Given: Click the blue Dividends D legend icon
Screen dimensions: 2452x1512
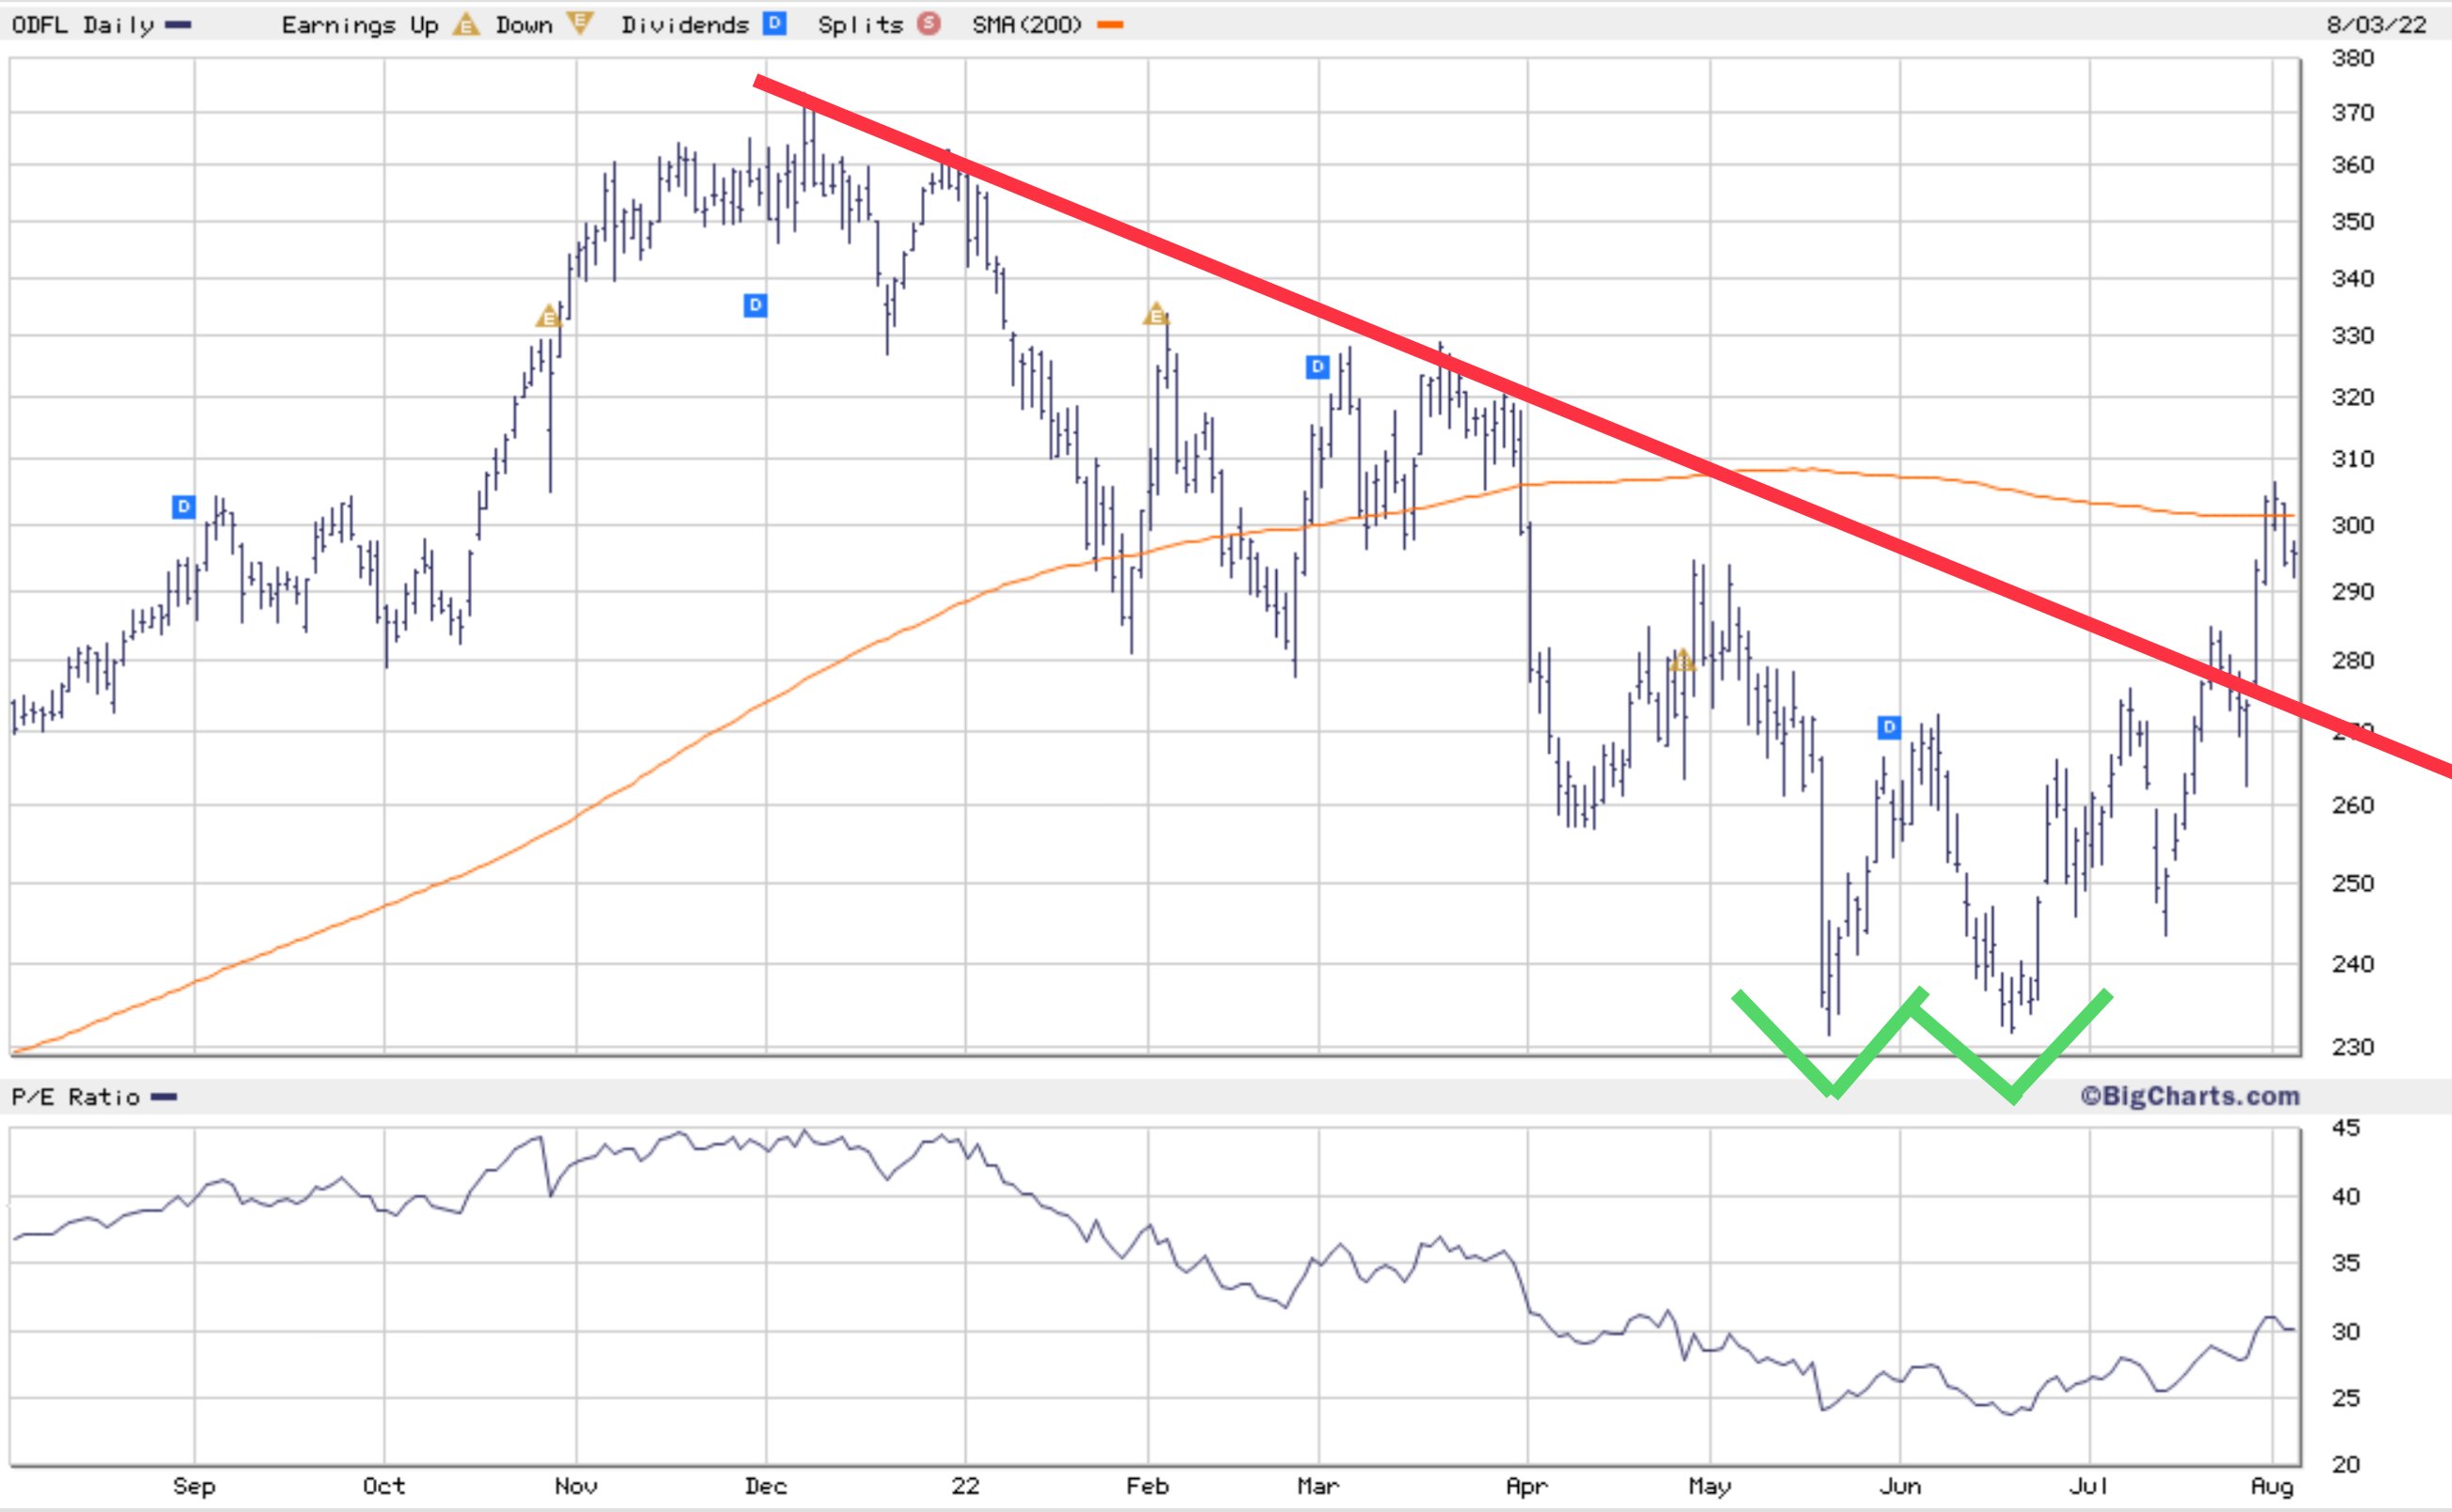Looking at the screenshot, I should coord(774,25).
